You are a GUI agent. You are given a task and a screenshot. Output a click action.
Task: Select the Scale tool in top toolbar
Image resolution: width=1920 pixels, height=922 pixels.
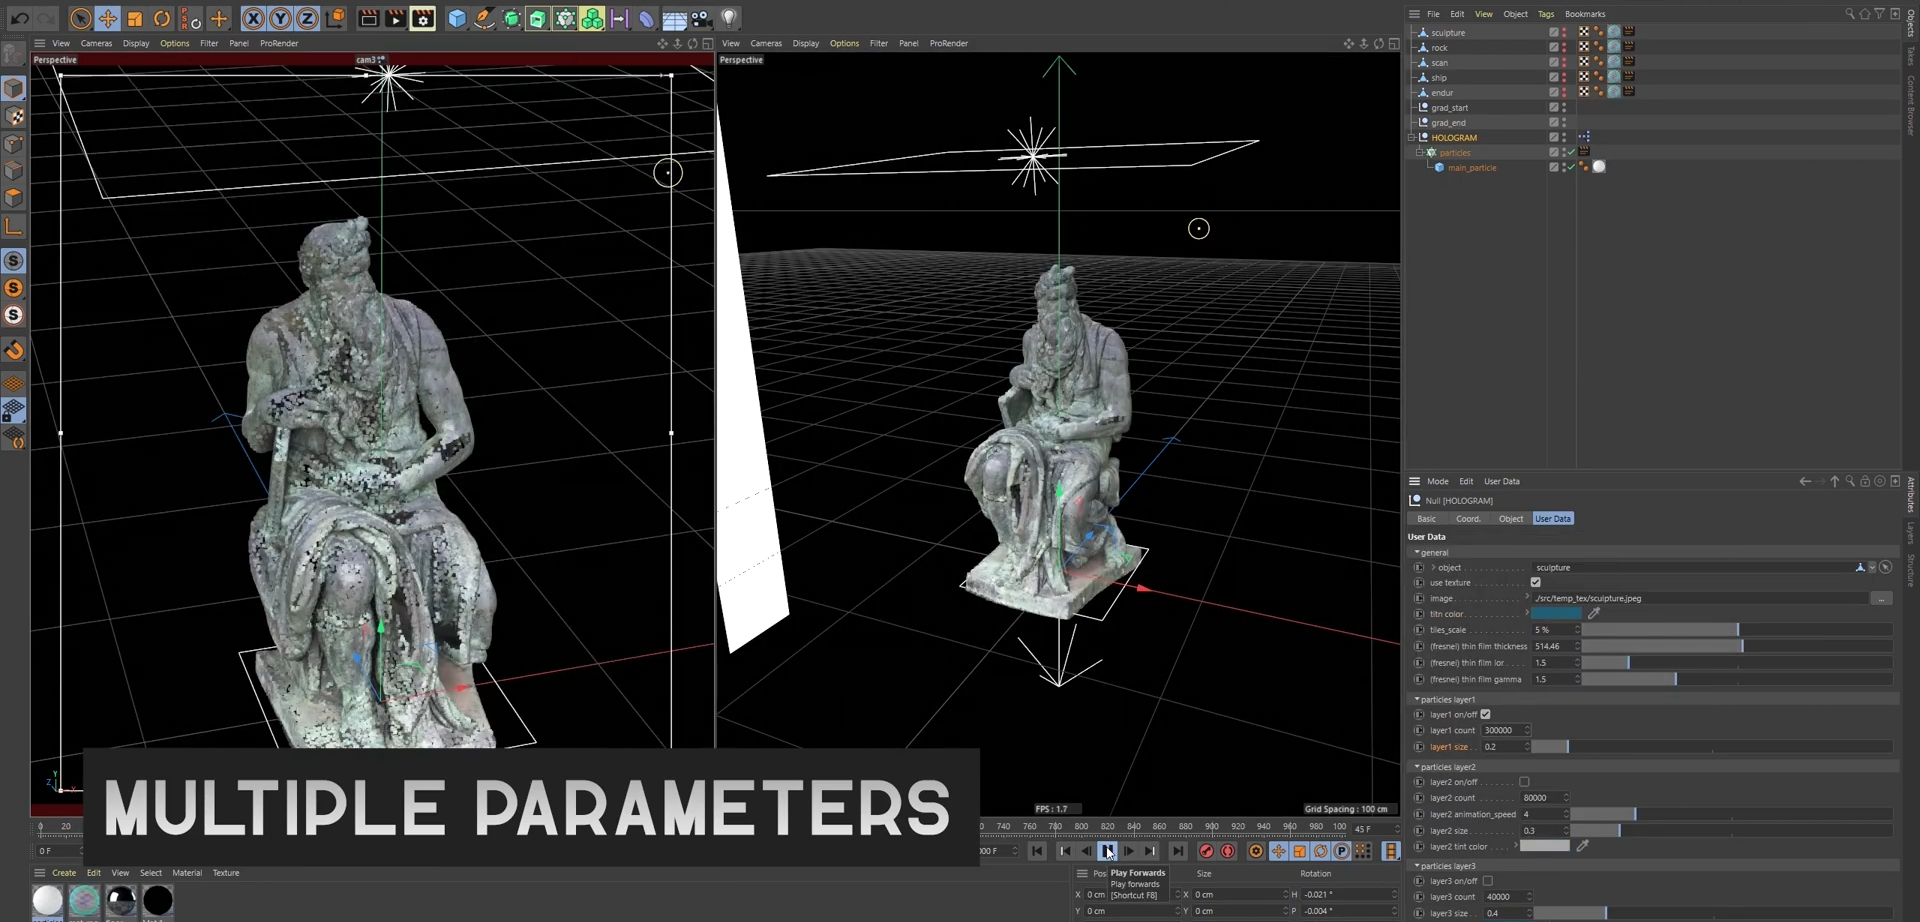click(134, 18)
